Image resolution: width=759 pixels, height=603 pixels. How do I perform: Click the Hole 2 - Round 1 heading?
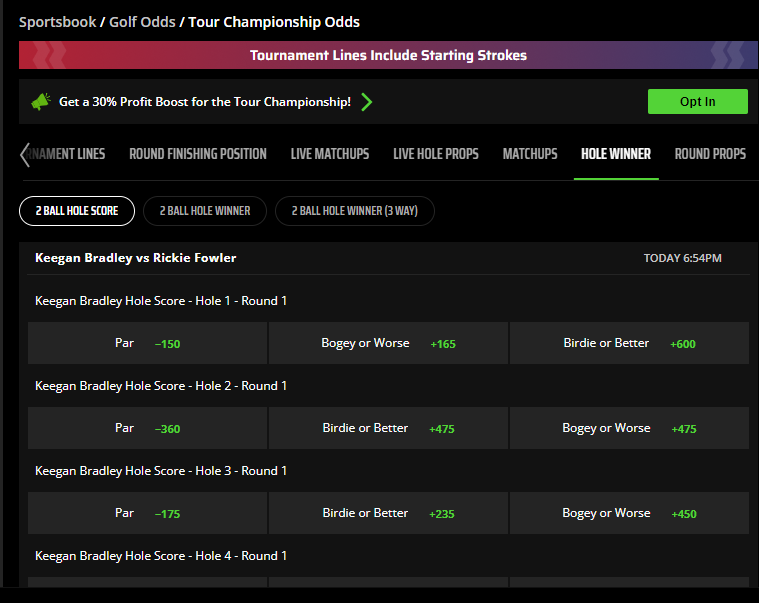point(161,386)
